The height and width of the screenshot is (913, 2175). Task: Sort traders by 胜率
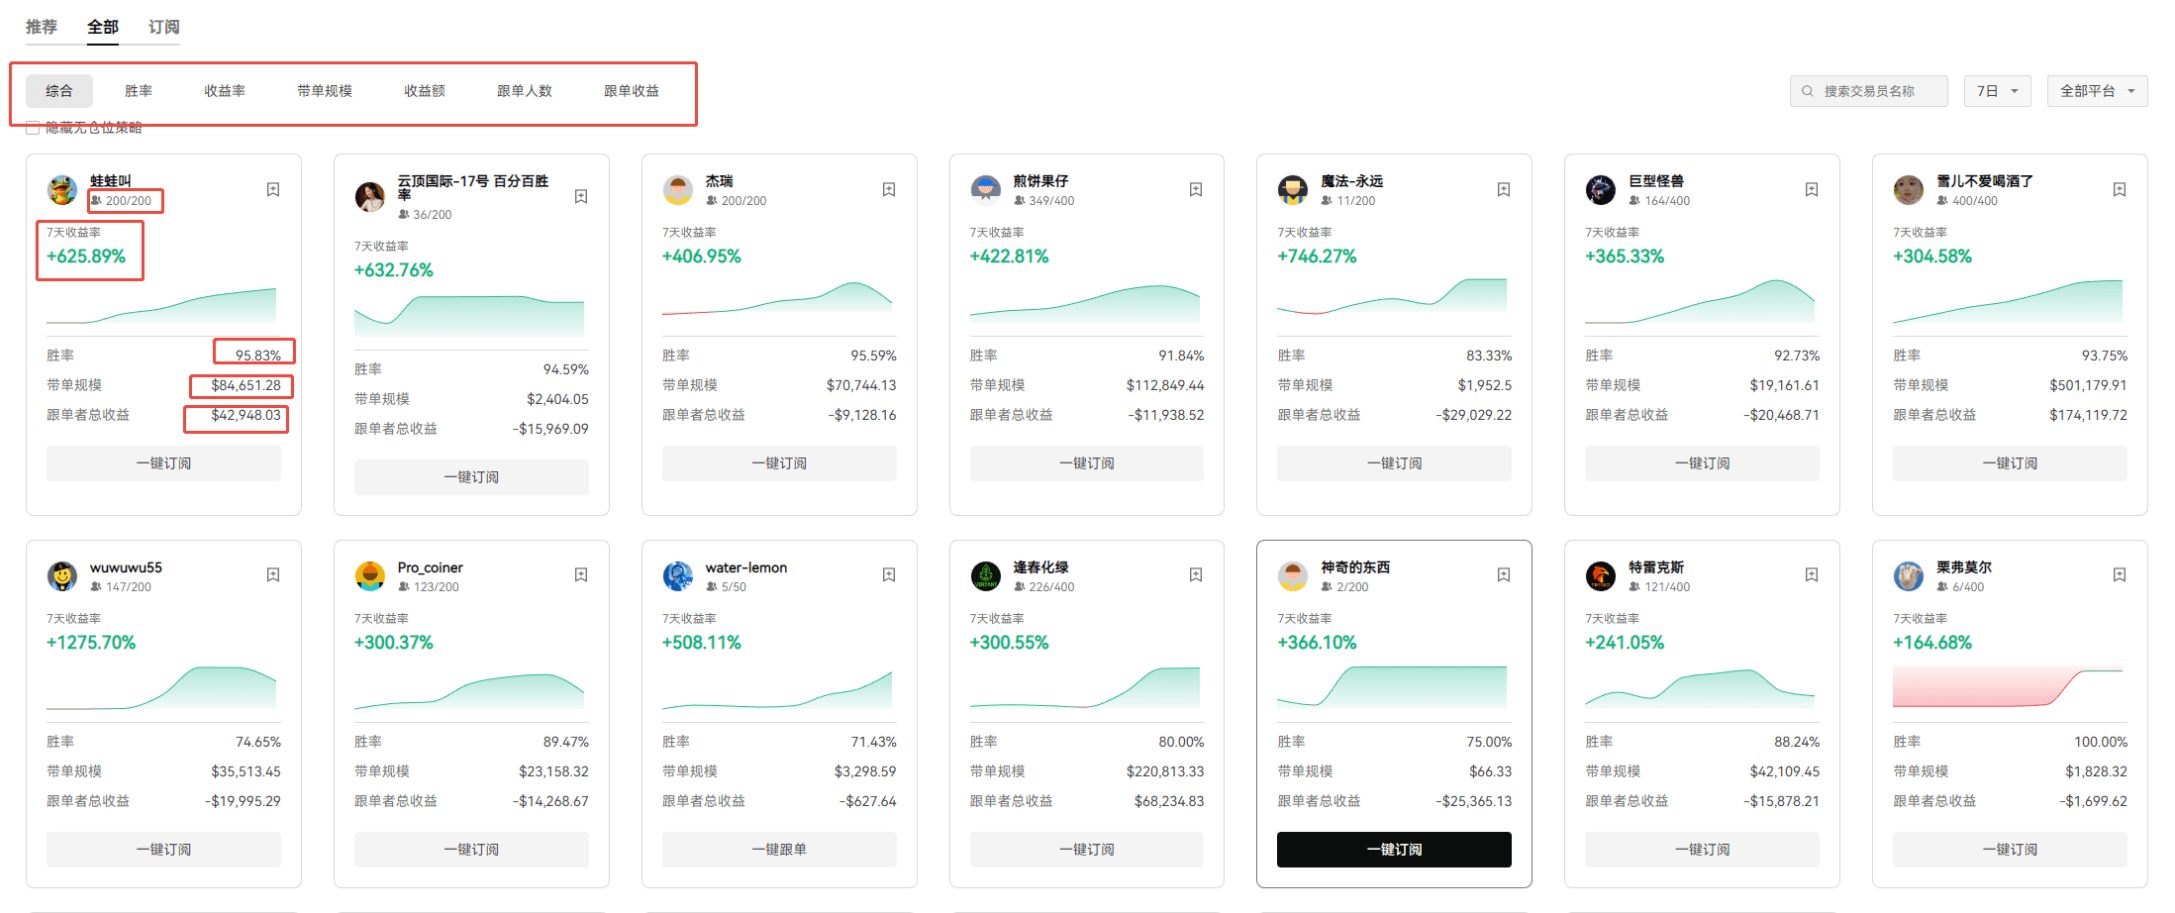(x=137, y=90)
